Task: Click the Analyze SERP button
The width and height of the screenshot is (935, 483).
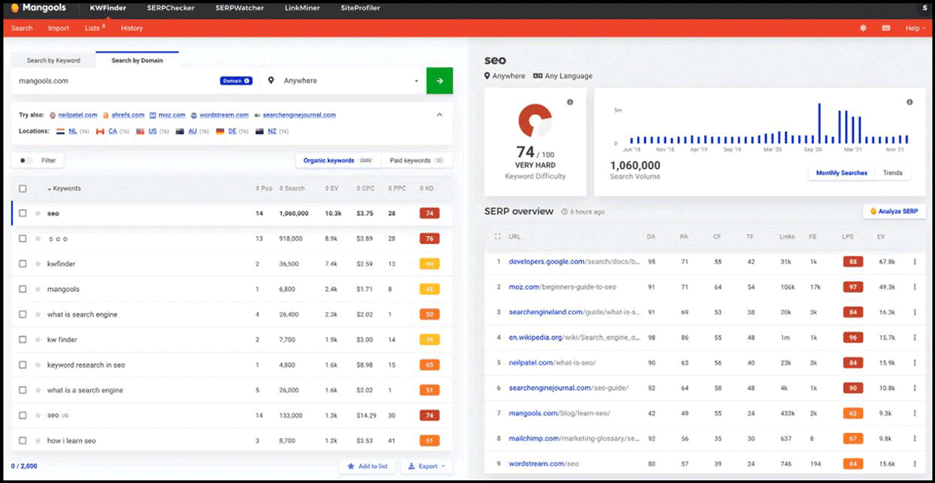Action: (893, 212)
